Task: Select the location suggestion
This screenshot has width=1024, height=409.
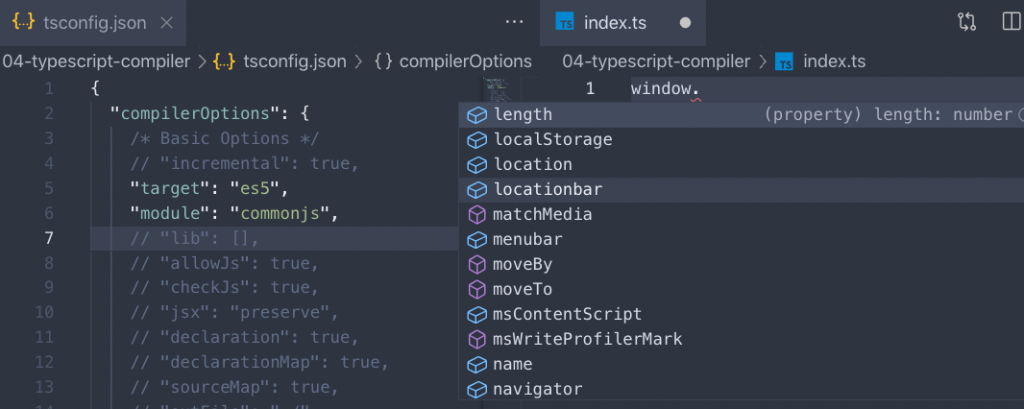Action: pyautogui.click(x=741, y=165)
